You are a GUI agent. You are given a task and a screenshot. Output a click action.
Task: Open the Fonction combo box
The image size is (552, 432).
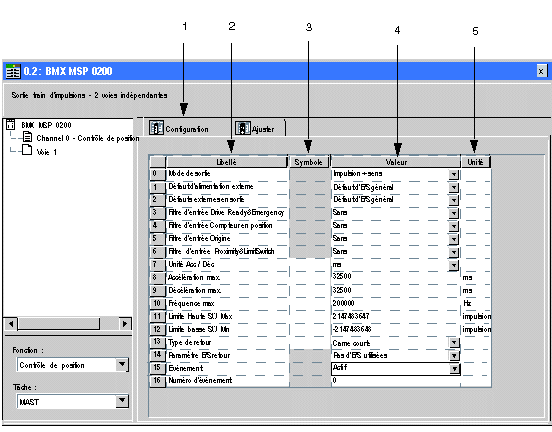click(x=73, y=365)
